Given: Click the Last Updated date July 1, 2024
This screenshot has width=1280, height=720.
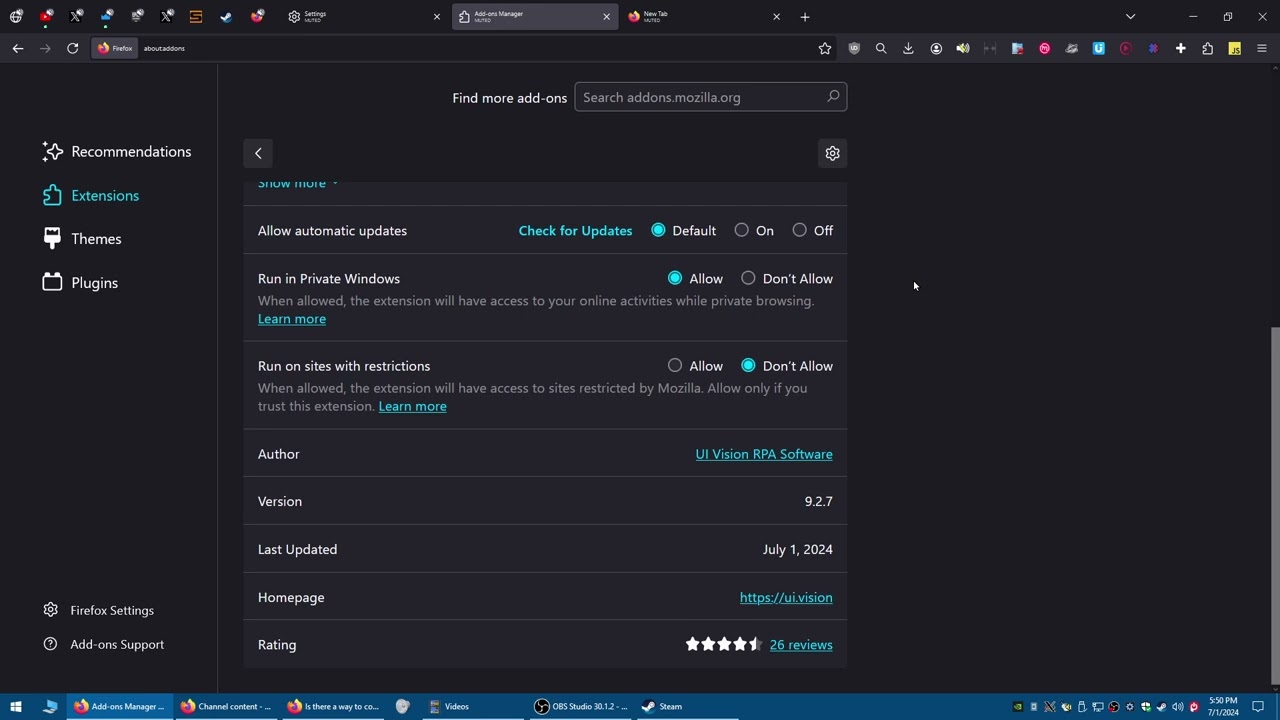Looking at the screenshot, I should [797, 550].
